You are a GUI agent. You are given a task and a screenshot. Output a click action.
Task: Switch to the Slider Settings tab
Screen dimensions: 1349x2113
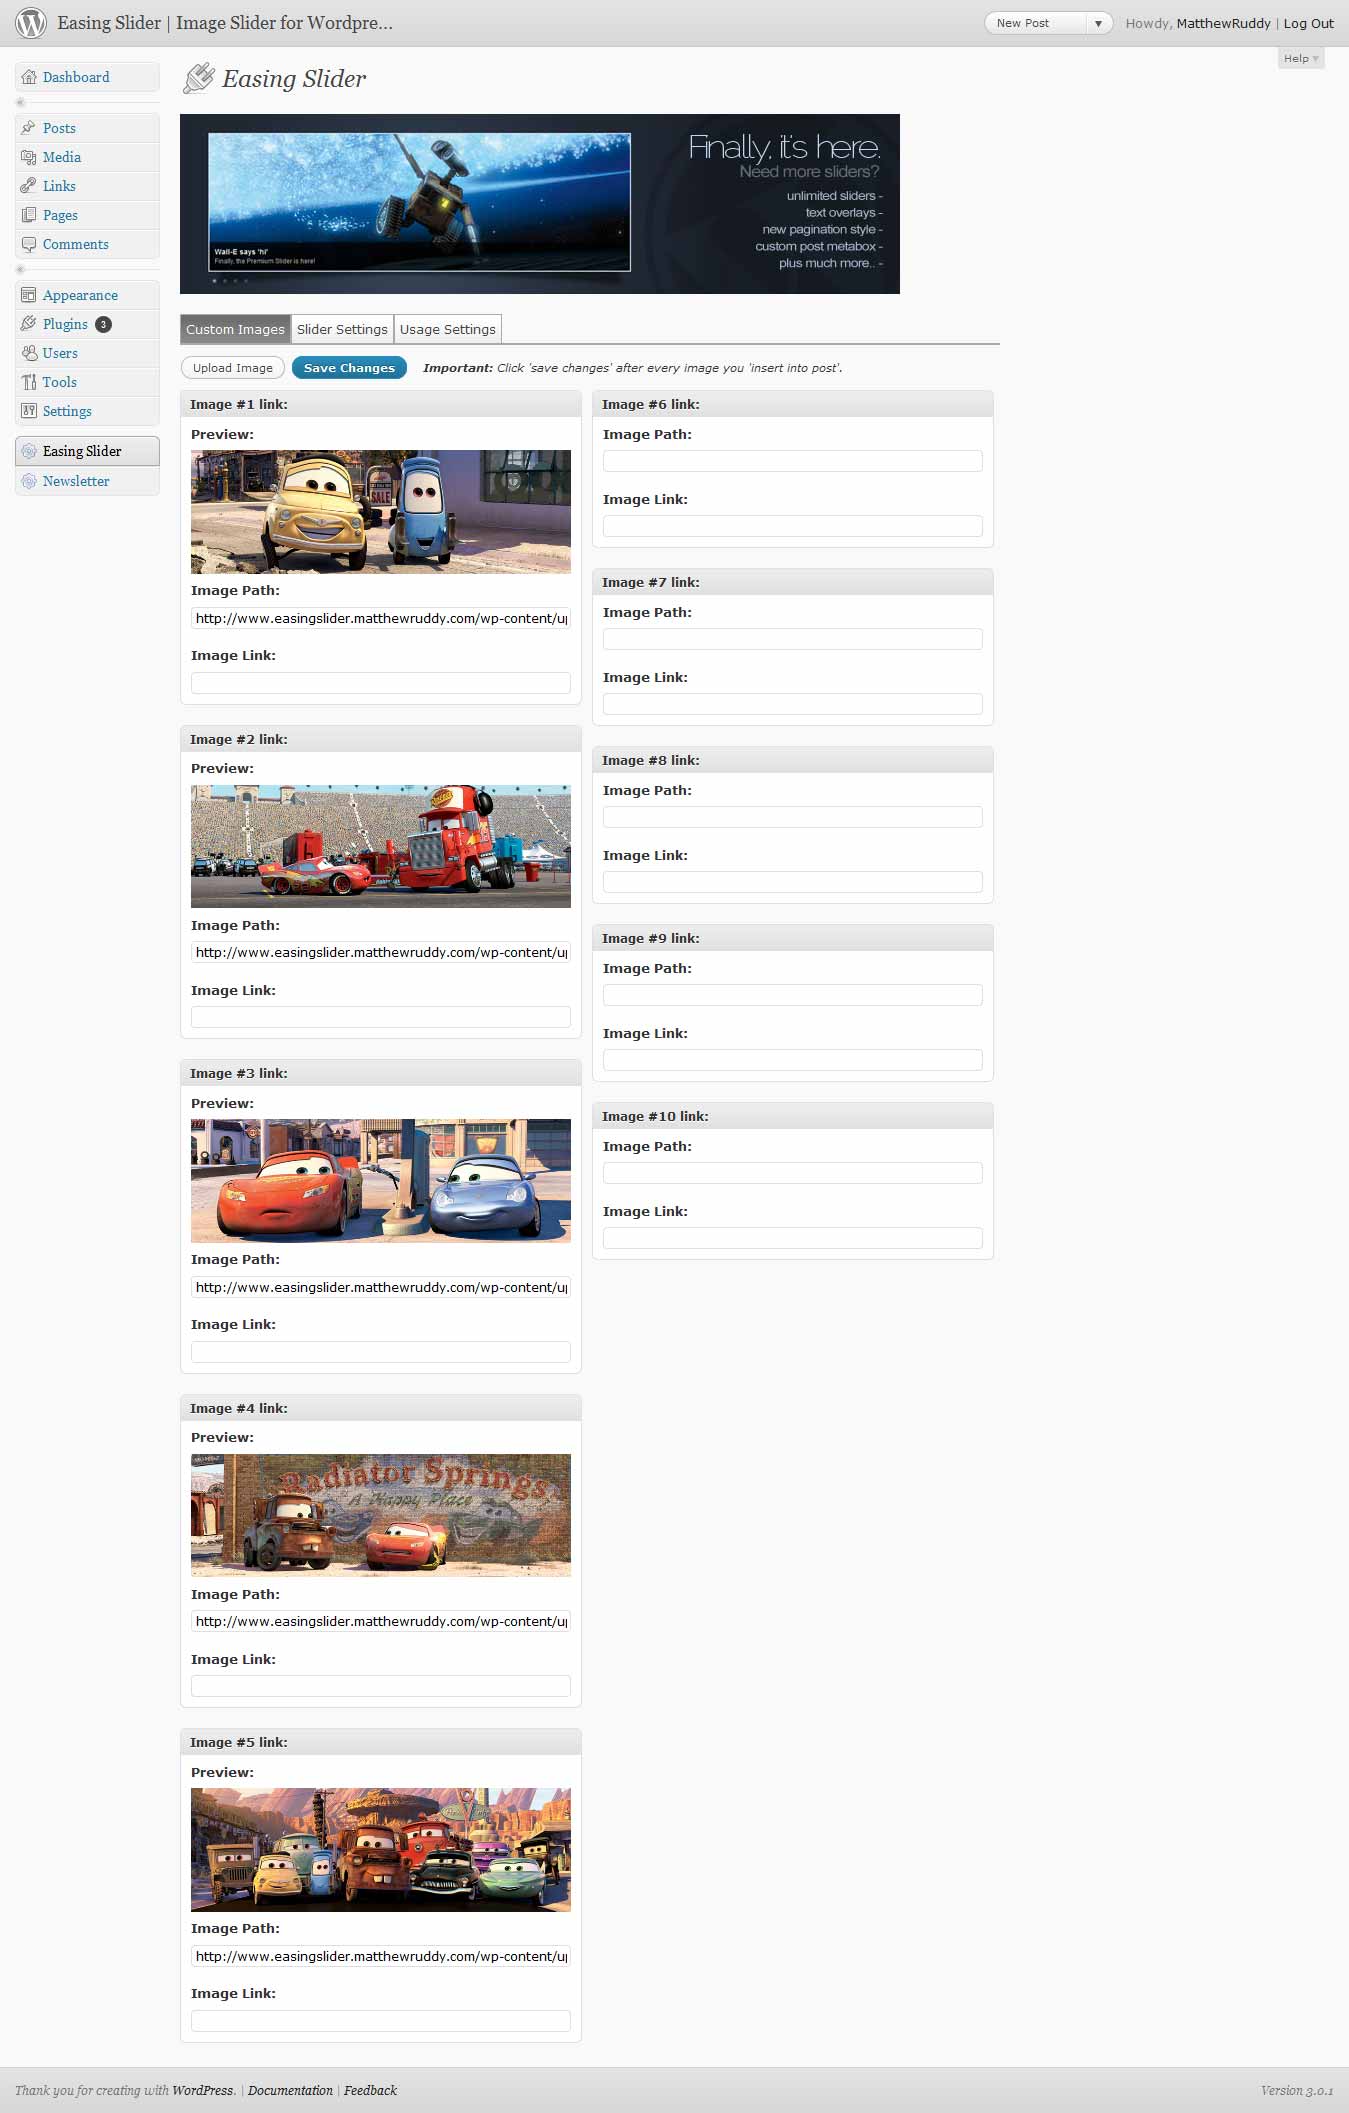(342, 329)
